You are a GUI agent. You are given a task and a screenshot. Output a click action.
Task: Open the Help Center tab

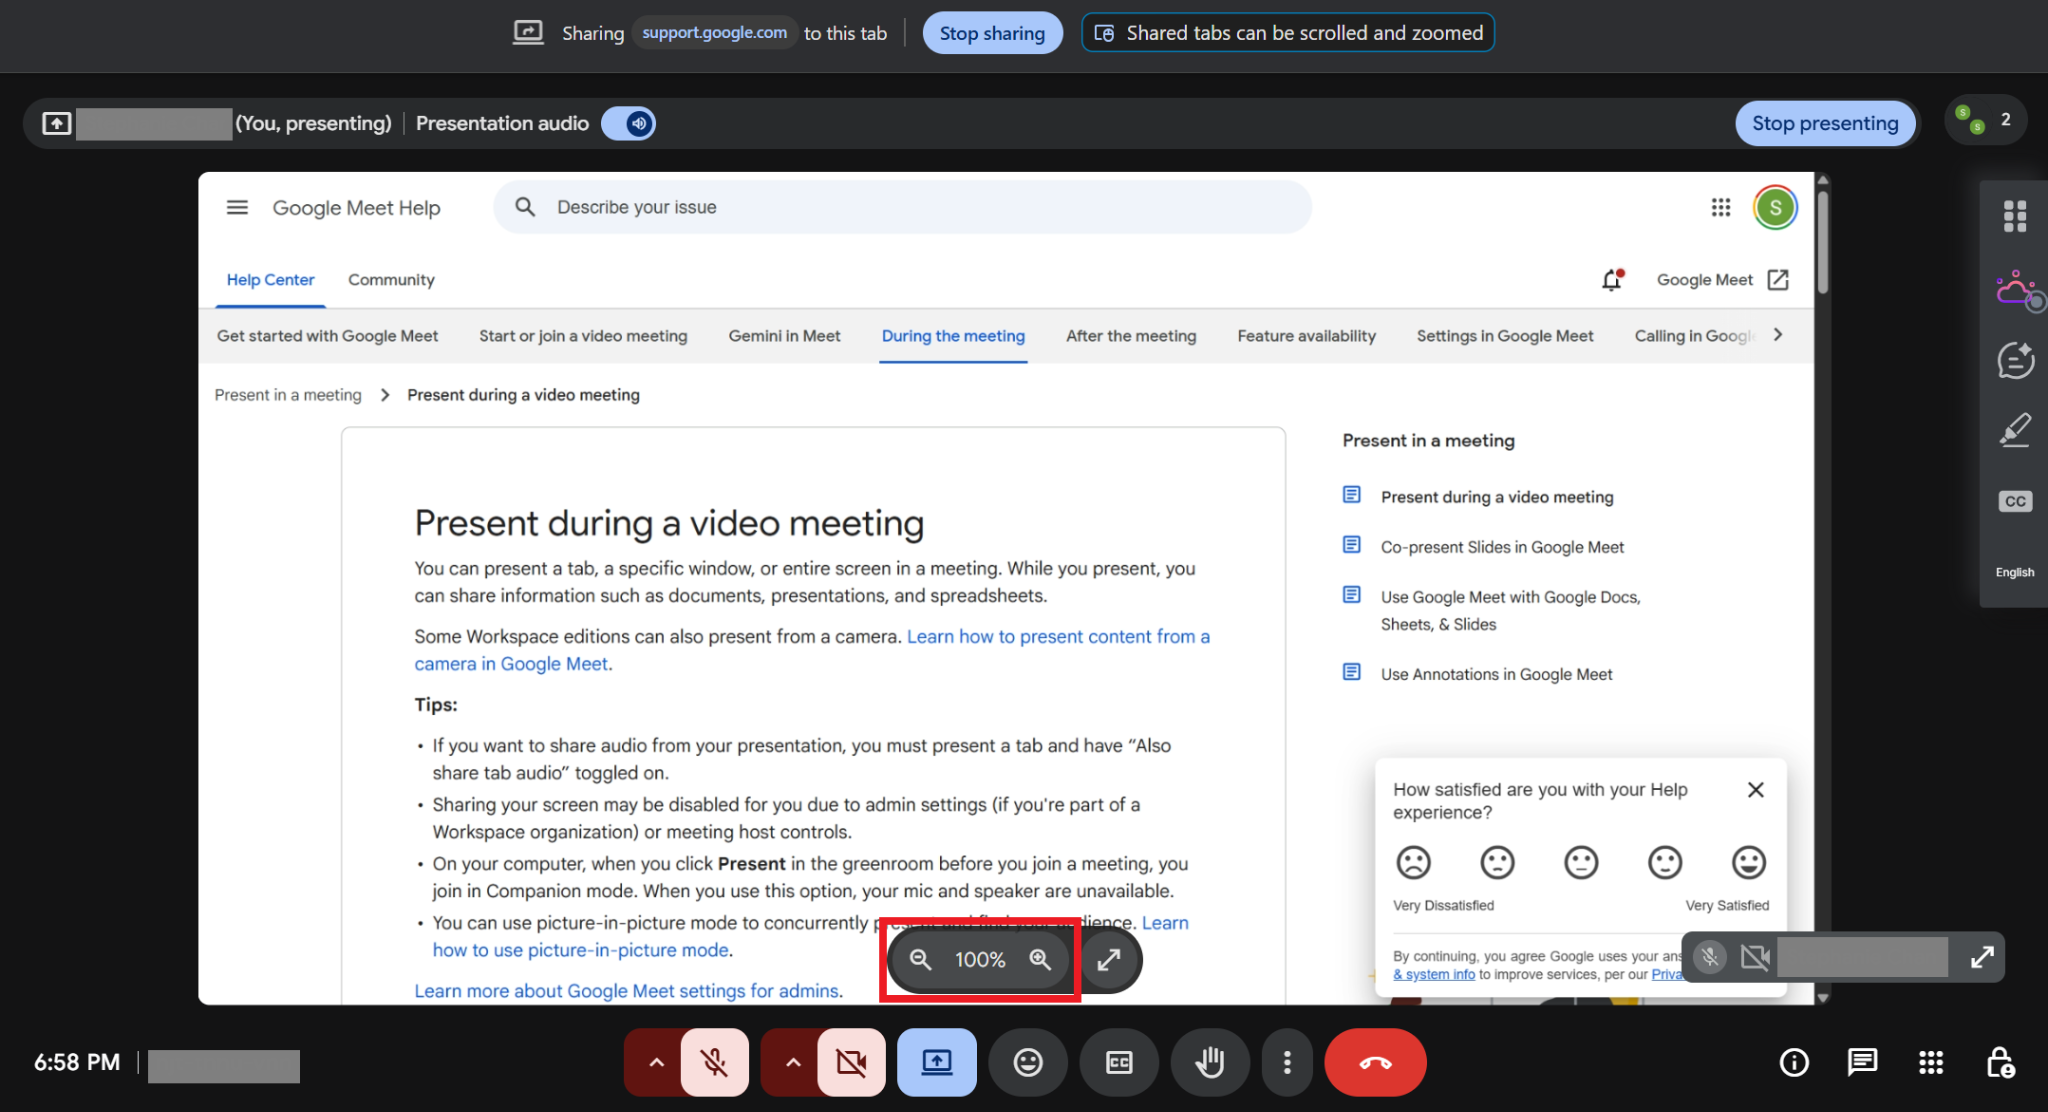[x=270, y=280]
